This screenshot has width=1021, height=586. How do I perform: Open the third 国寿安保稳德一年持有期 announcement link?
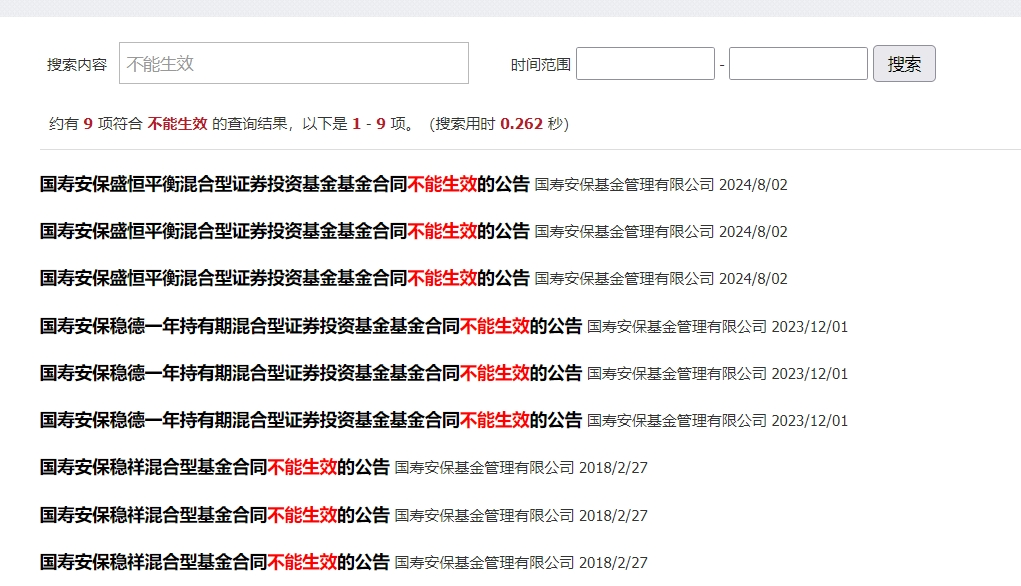click(311, 421)
